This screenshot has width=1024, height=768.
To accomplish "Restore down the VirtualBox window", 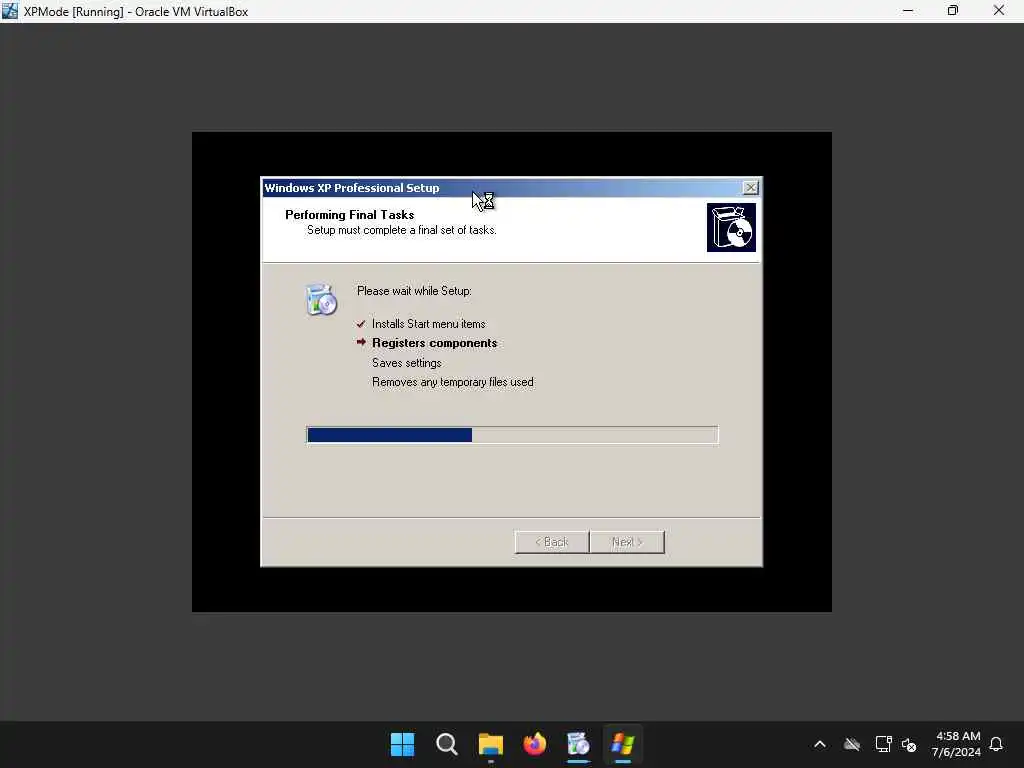I will pyautogui.click(x=953, y=11).
